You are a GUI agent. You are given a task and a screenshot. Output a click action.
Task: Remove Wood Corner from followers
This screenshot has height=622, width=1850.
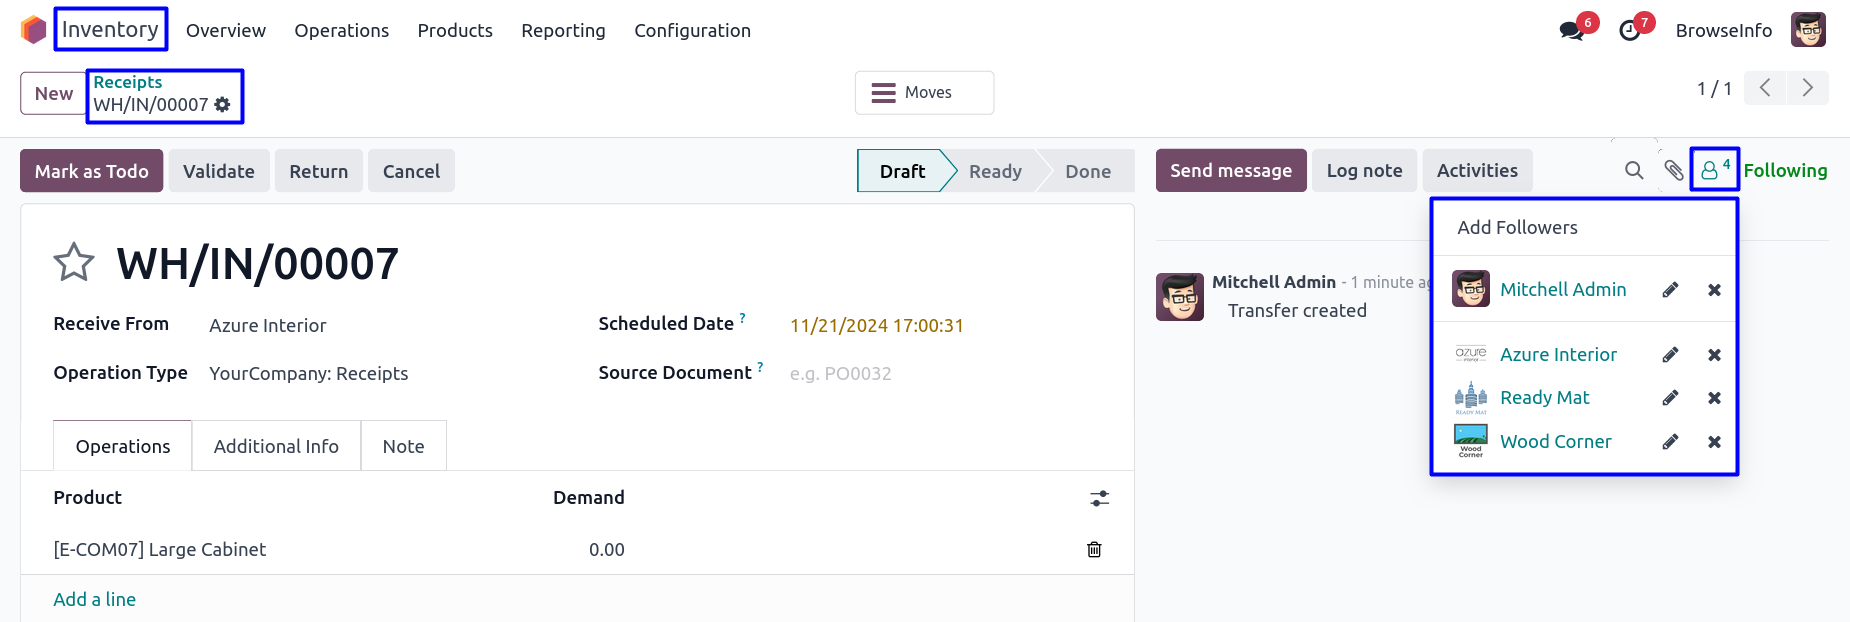(x=1714, y=442)
